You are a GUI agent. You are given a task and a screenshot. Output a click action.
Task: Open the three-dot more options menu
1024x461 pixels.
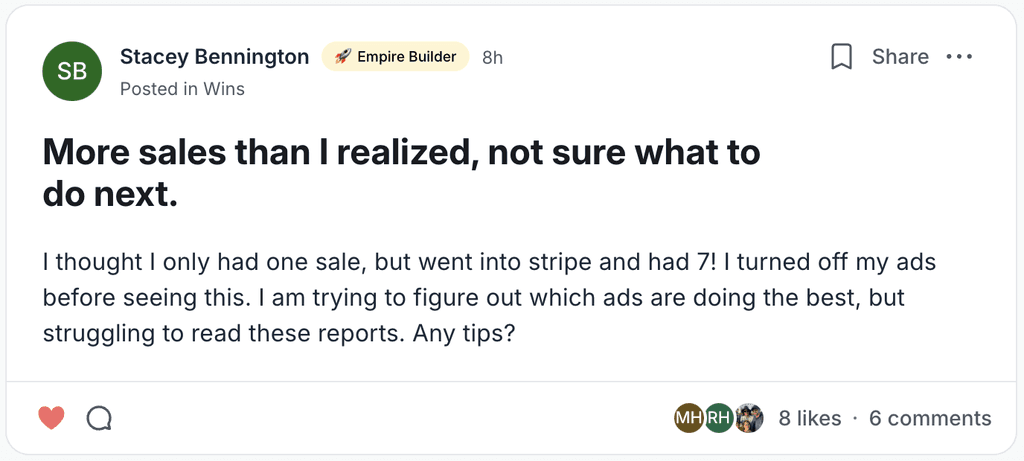pos(959,57)
